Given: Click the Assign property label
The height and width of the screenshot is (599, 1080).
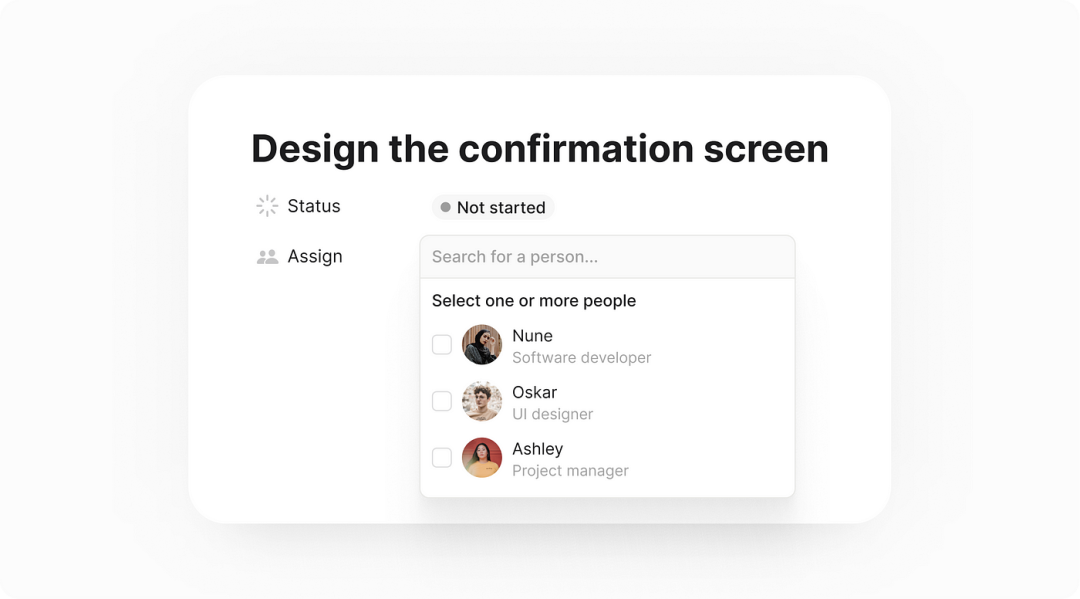Looking at the screenshot, I should click(x=315, y=257).
